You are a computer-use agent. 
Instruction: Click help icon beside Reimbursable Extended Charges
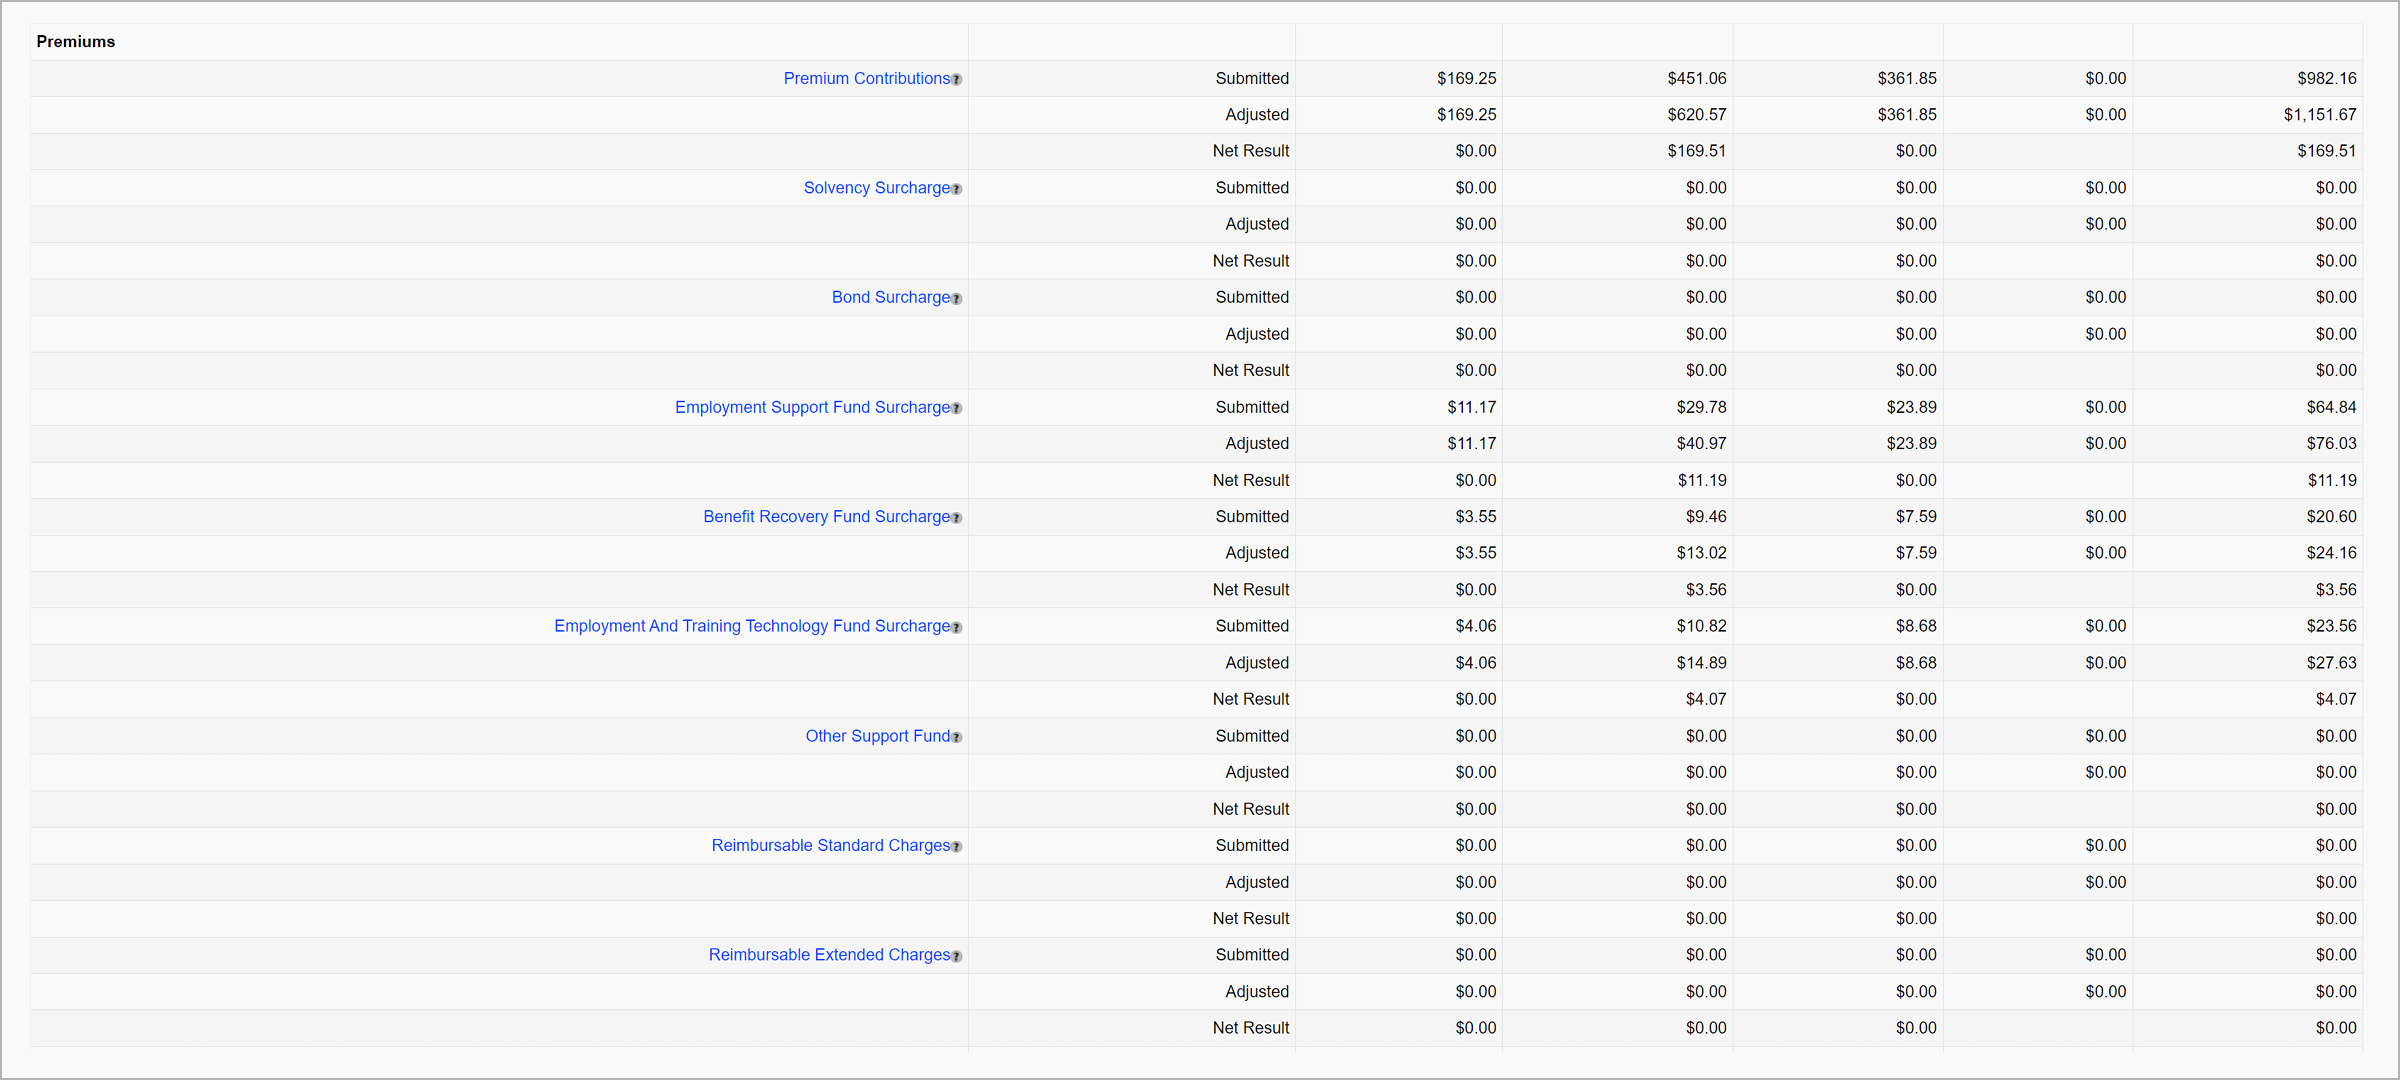957,957
